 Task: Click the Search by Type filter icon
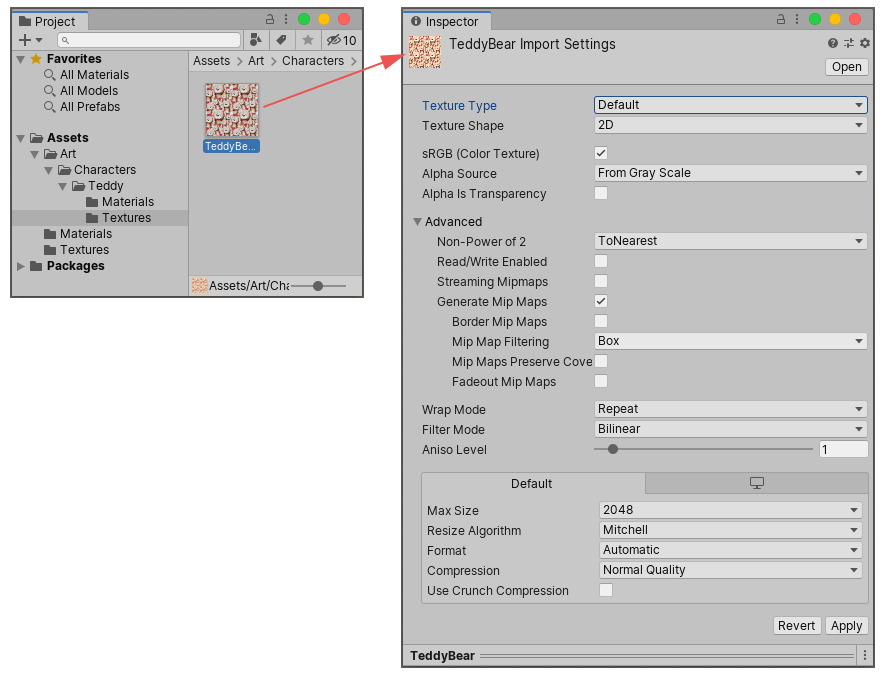256,40
